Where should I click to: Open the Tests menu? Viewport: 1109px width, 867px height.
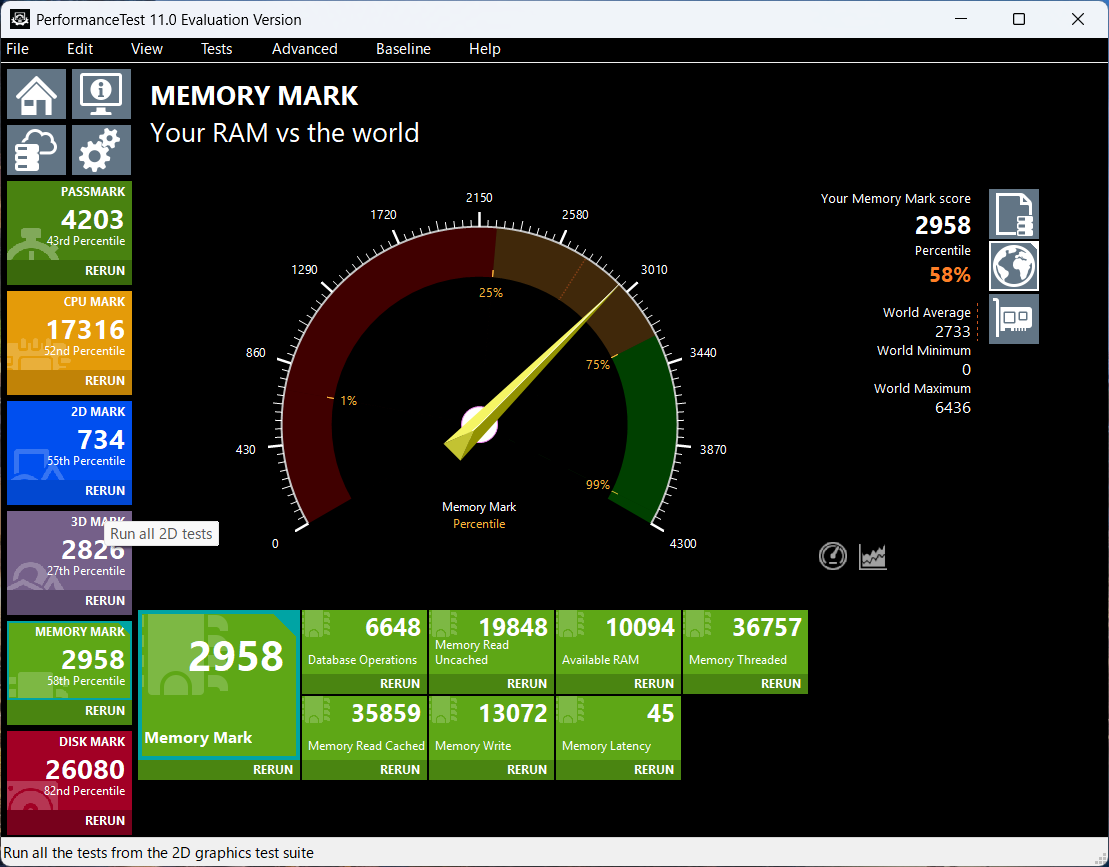tap(216, 49)
